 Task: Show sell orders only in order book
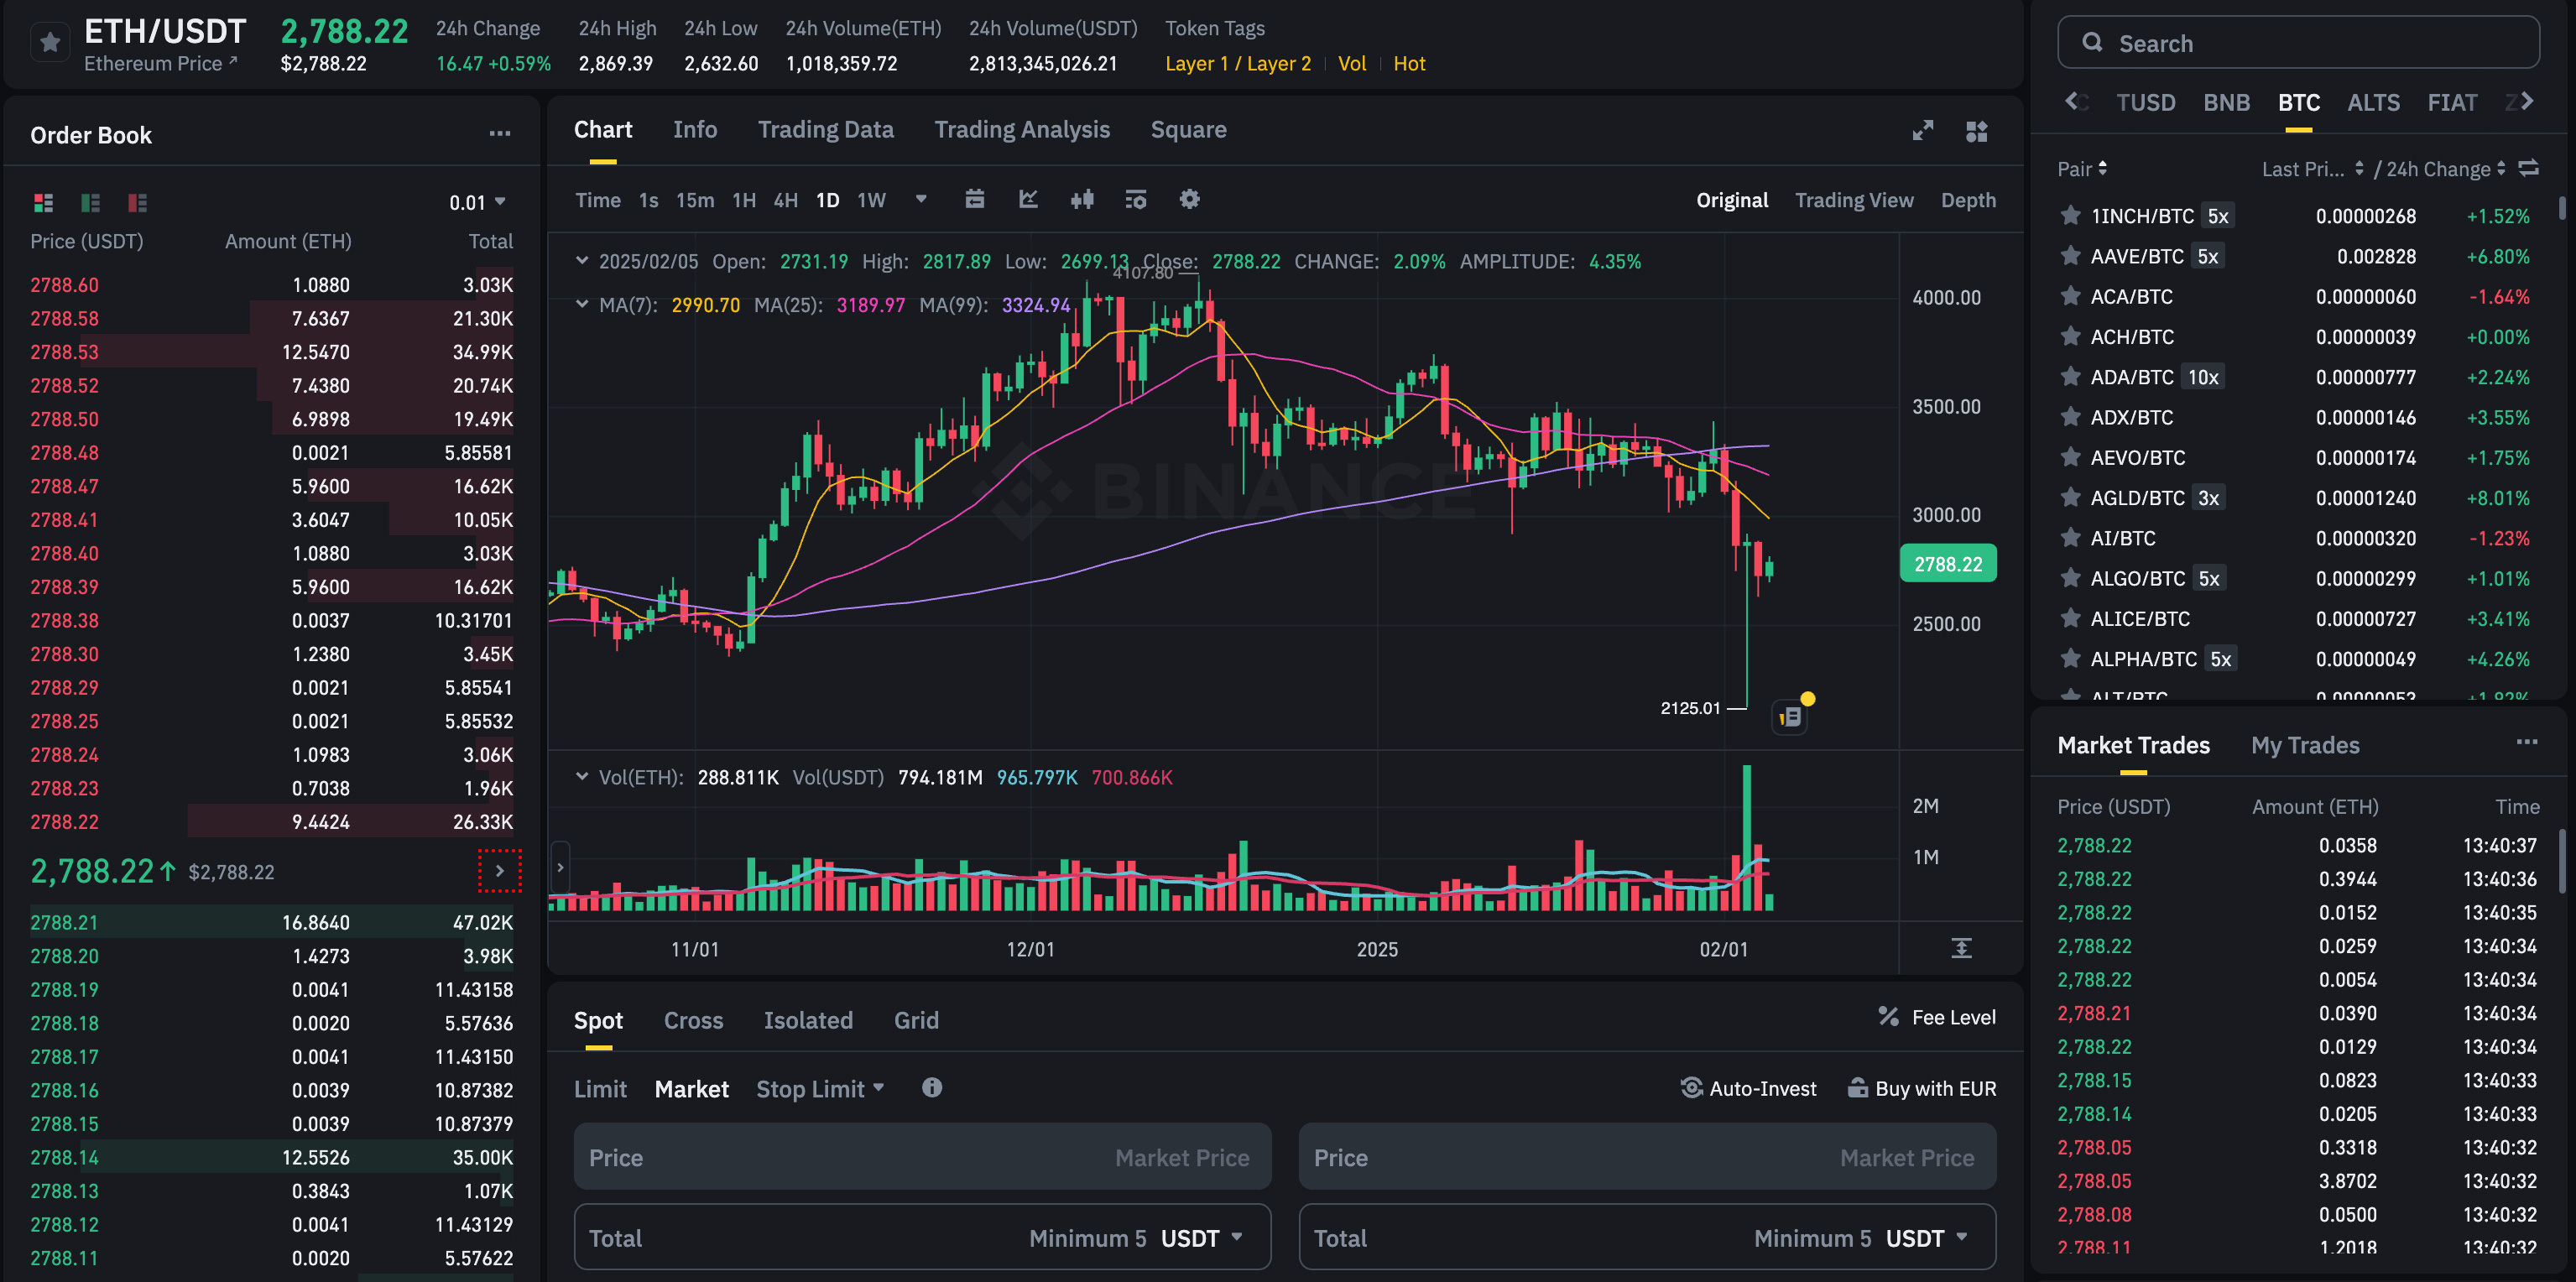tap(137, 203)
